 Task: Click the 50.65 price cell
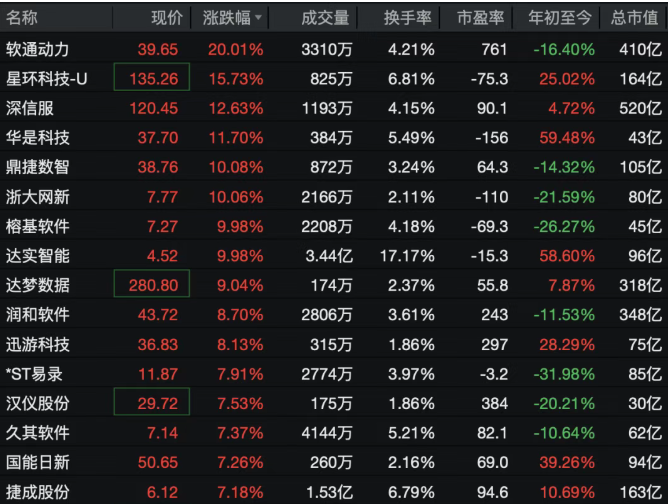pyautogui.click(x=158, y=463)
